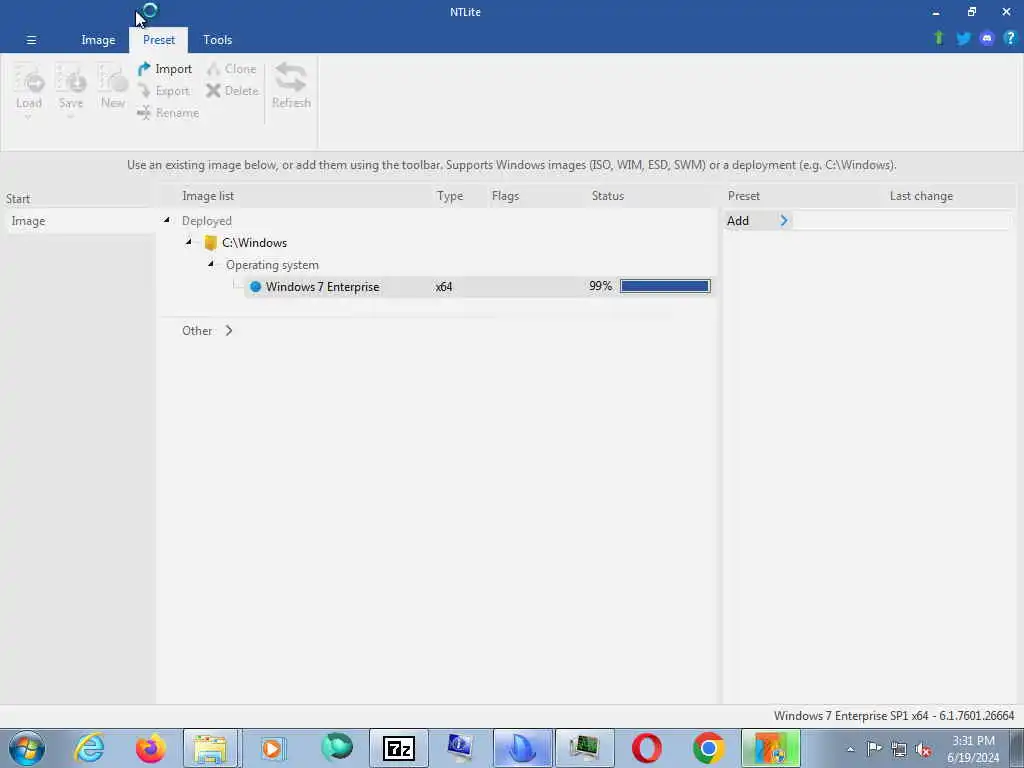The height and width of the screenshot is (768, 1024).
Task: Click the Operating system label
Action: (272, 264)
